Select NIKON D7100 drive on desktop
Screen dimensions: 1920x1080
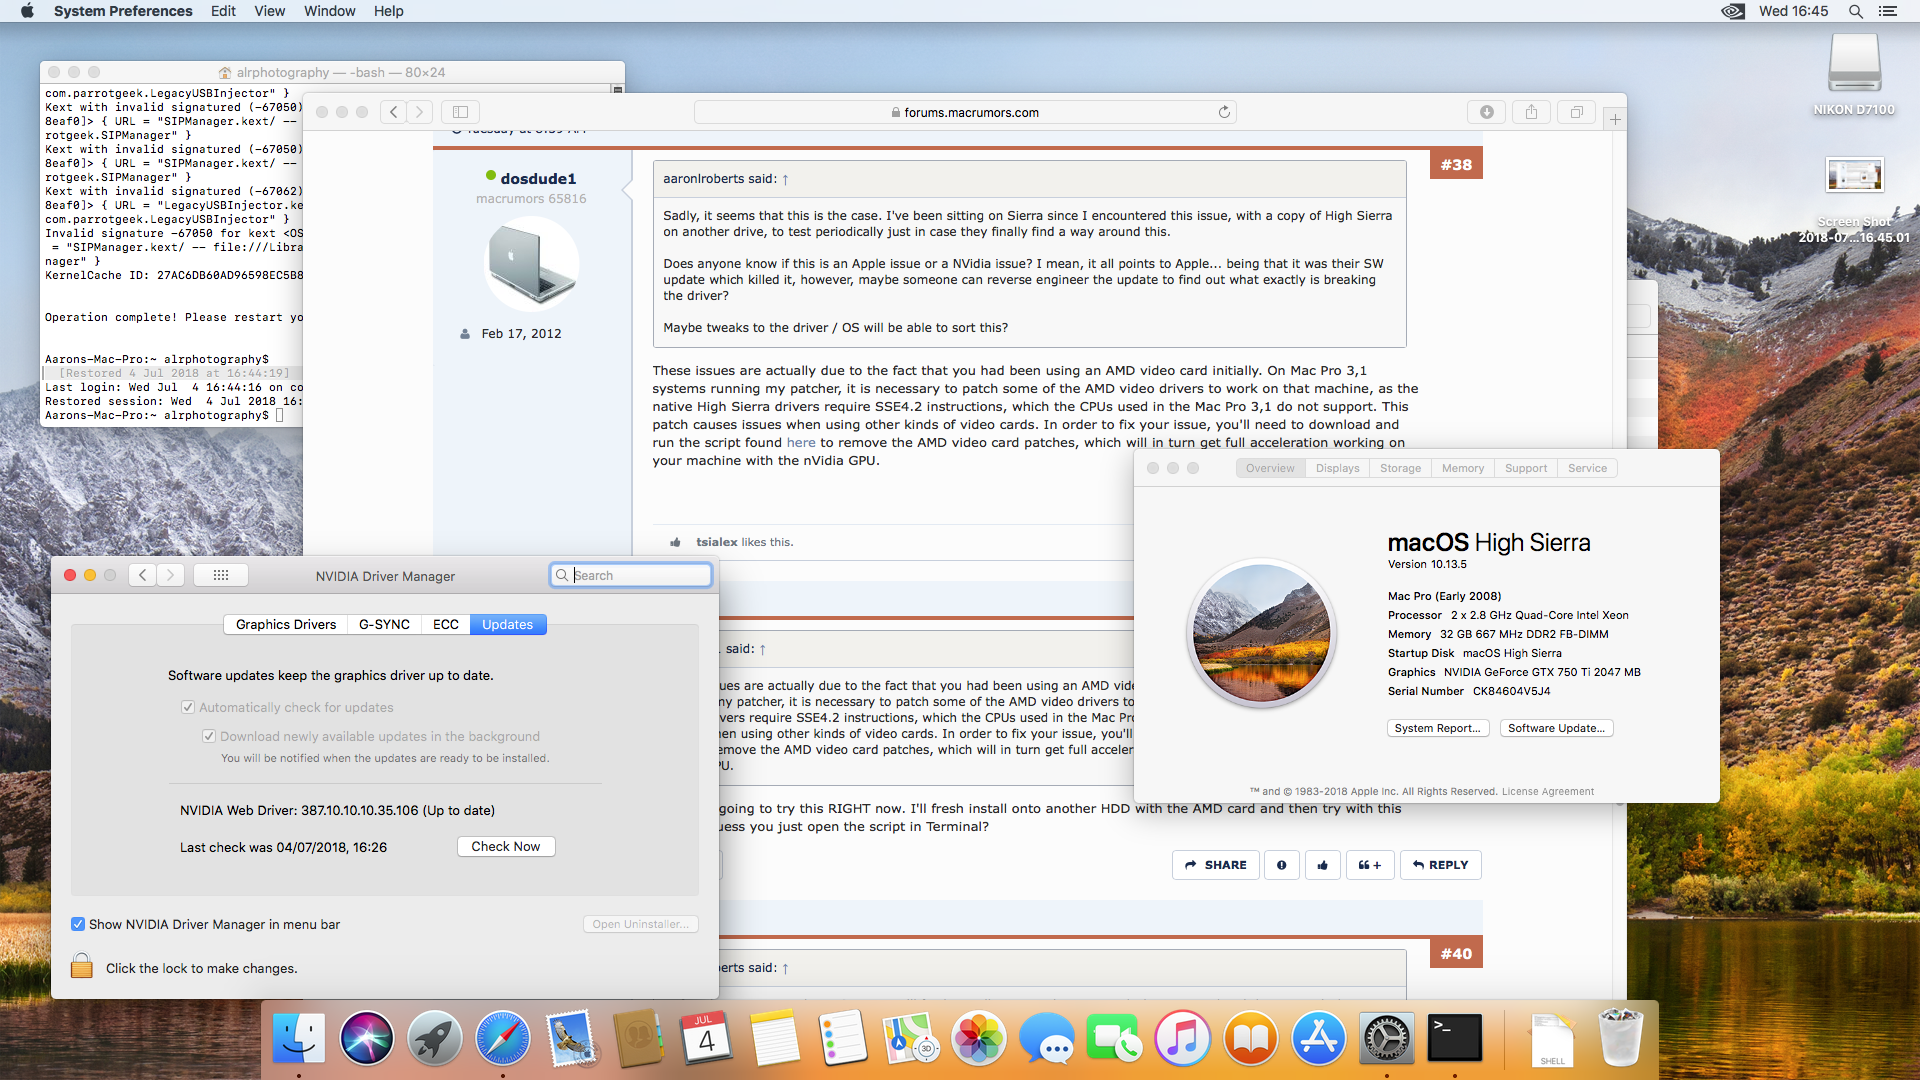(x=1854, y=75)
